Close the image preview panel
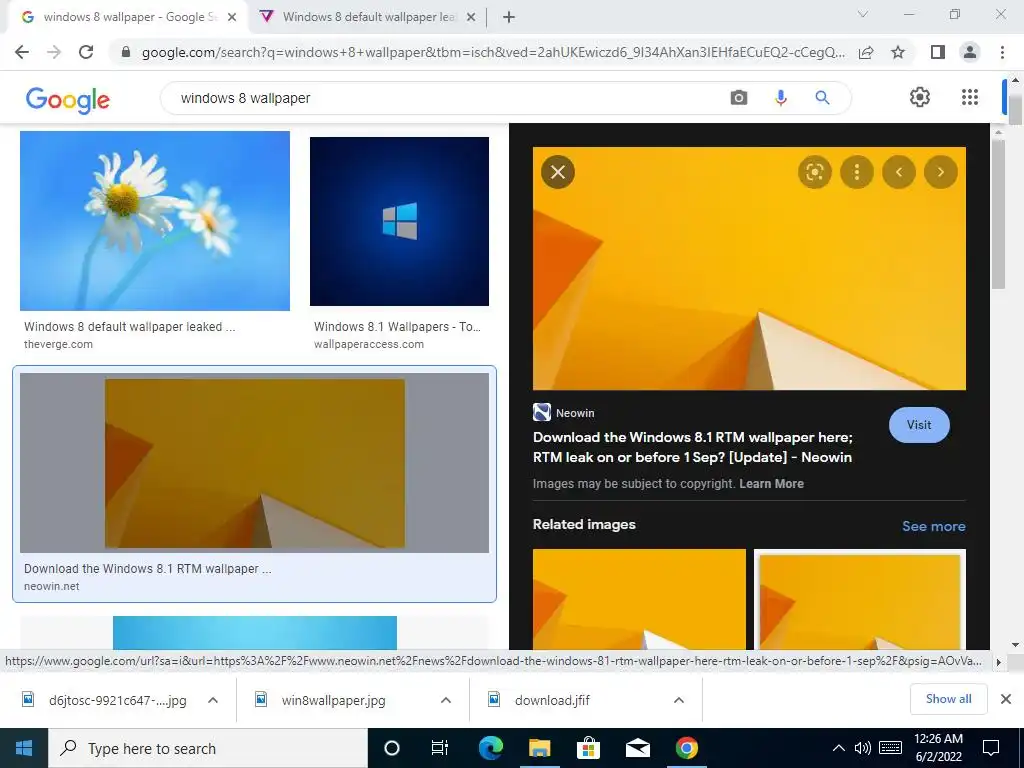 click(558, 172)
